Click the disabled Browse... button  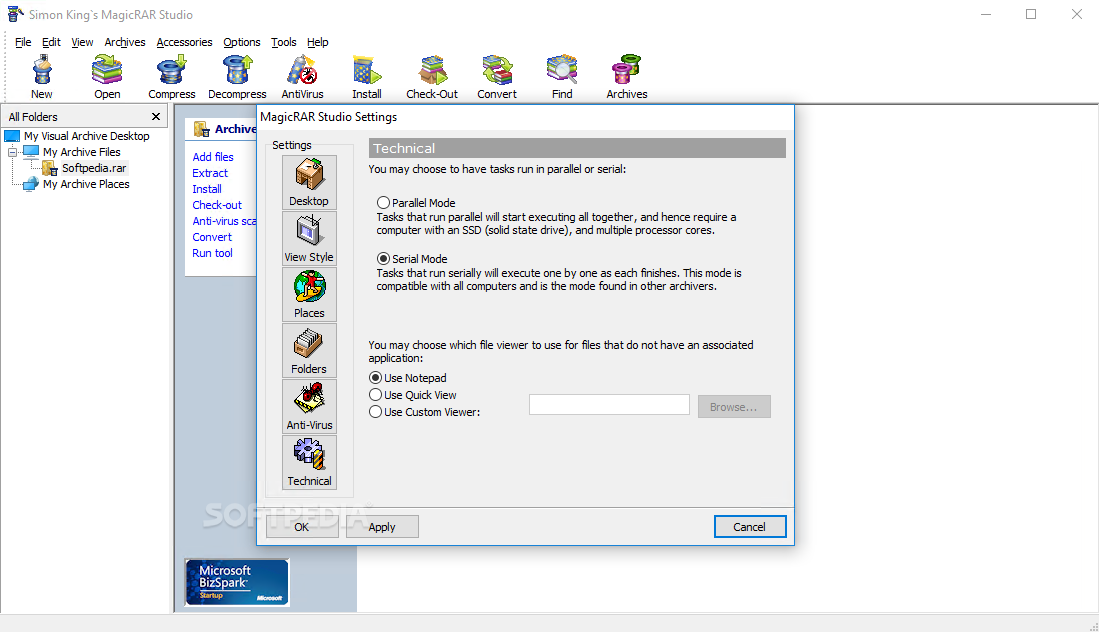734,406
